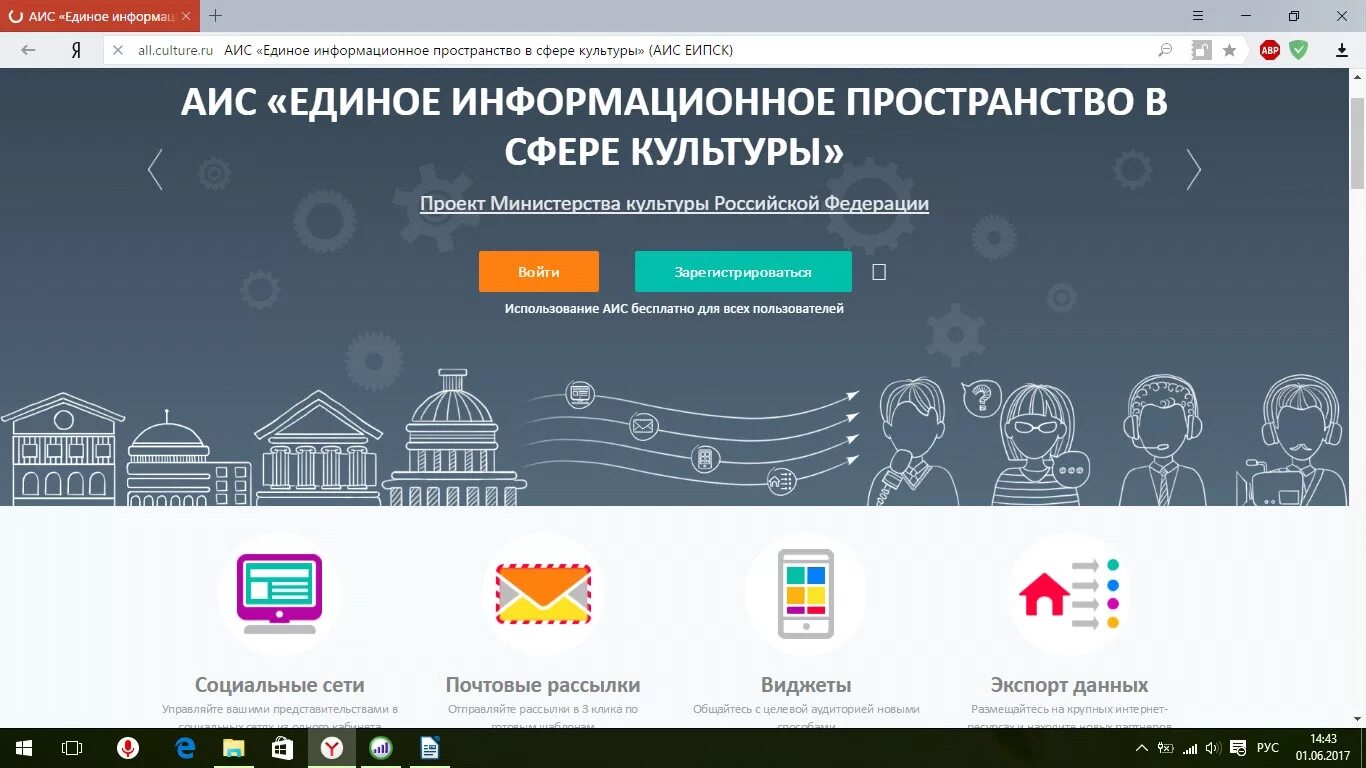Click the page vertical scrollbar thumb
This screenshot has width=1366, height=768.
click(x=1357, y=143)
